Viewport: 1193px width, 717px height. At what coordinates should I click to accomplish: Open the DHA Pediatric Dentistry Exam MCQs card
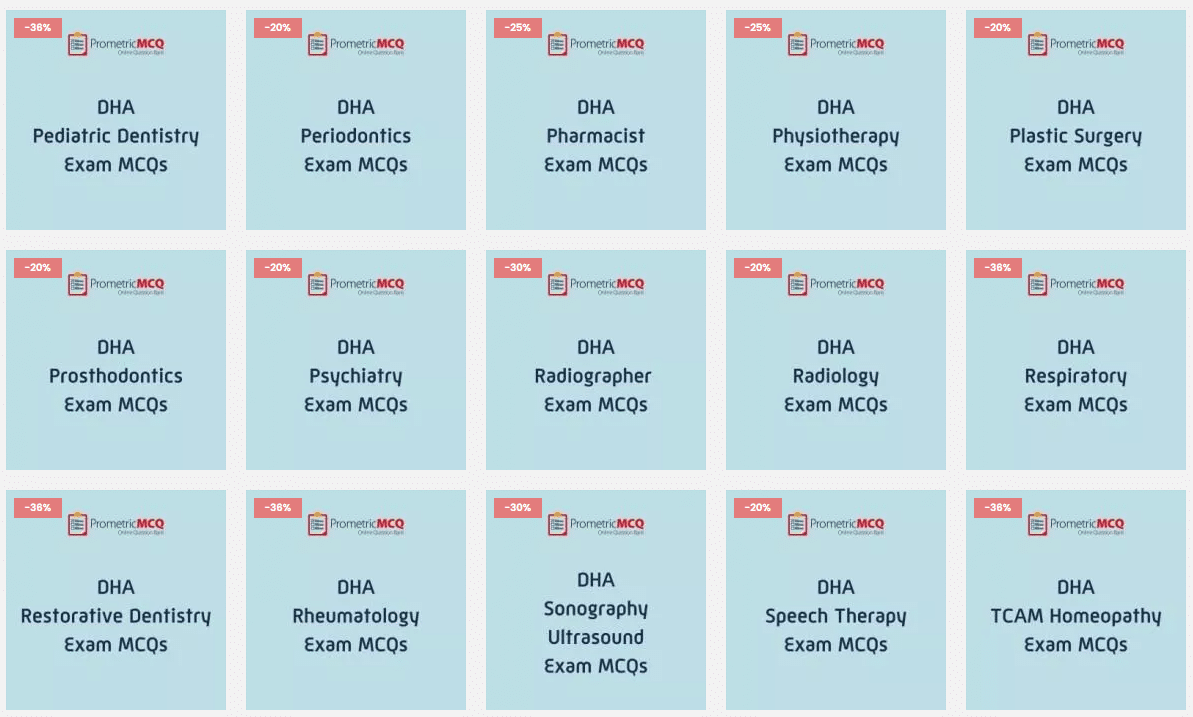click(x=116, y=120)
